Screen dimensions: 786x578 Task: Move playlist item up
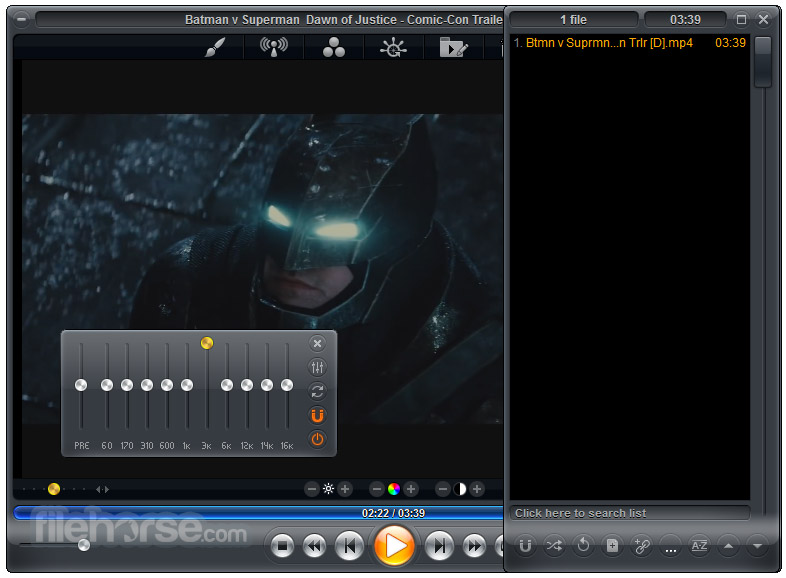728,545
